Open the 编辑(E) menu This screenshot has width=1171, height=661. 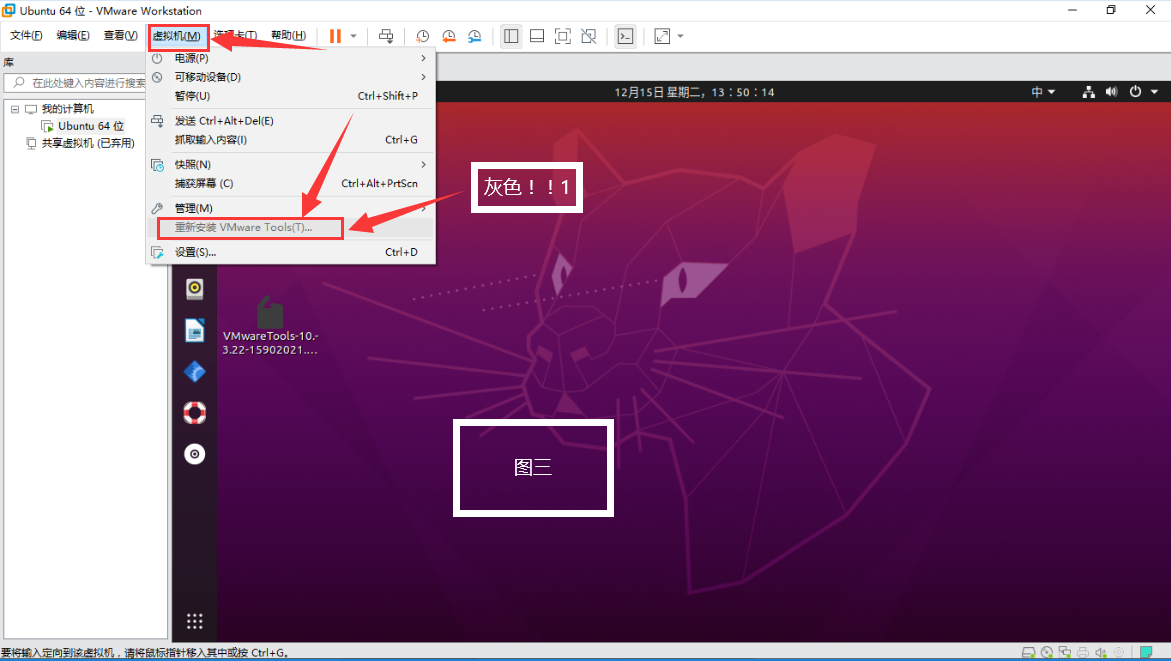pos(72,35)
